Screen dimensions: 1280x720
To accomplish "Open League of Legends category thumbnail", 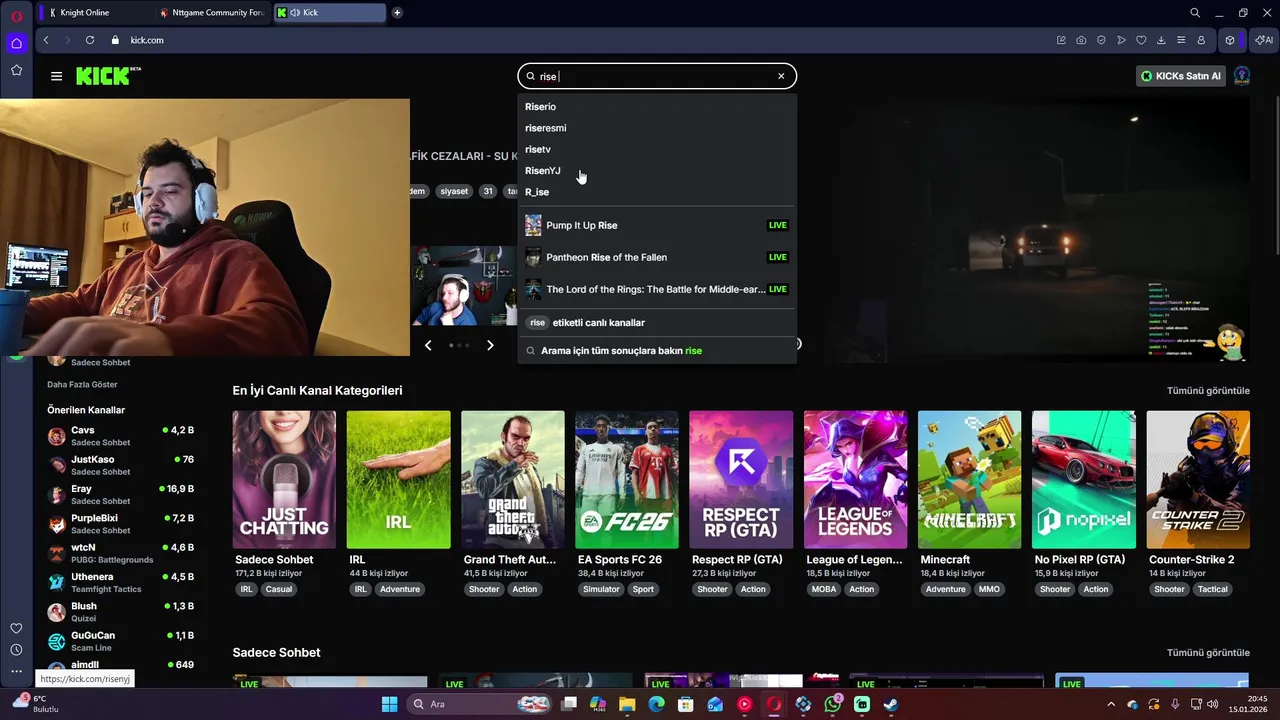I will (855, 479).
